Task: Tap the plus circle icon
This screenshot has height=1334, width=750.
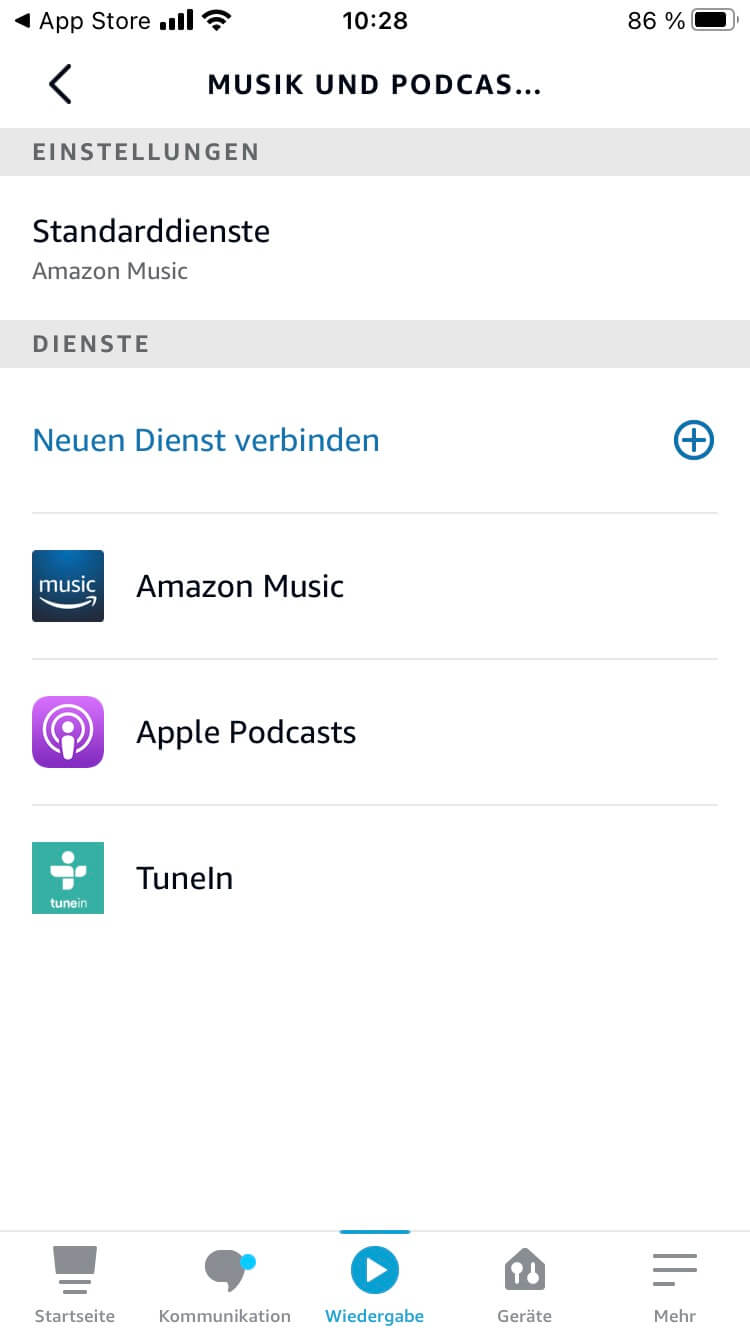Action: [694, 440]
